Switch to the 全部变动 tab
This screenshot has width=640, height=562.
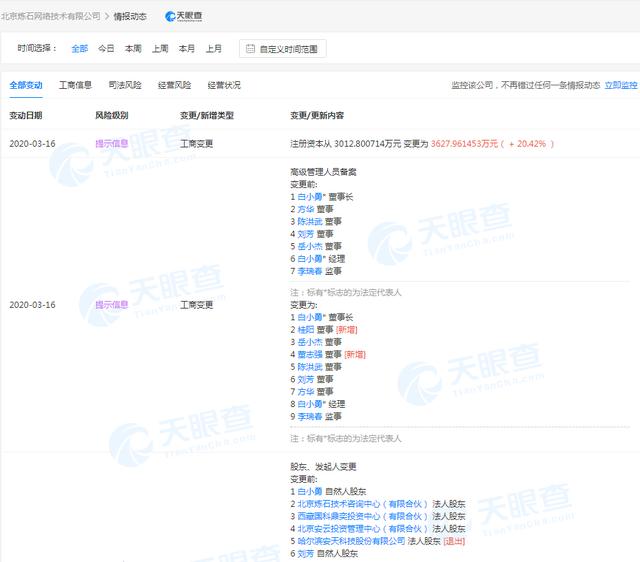click(26, 85)
